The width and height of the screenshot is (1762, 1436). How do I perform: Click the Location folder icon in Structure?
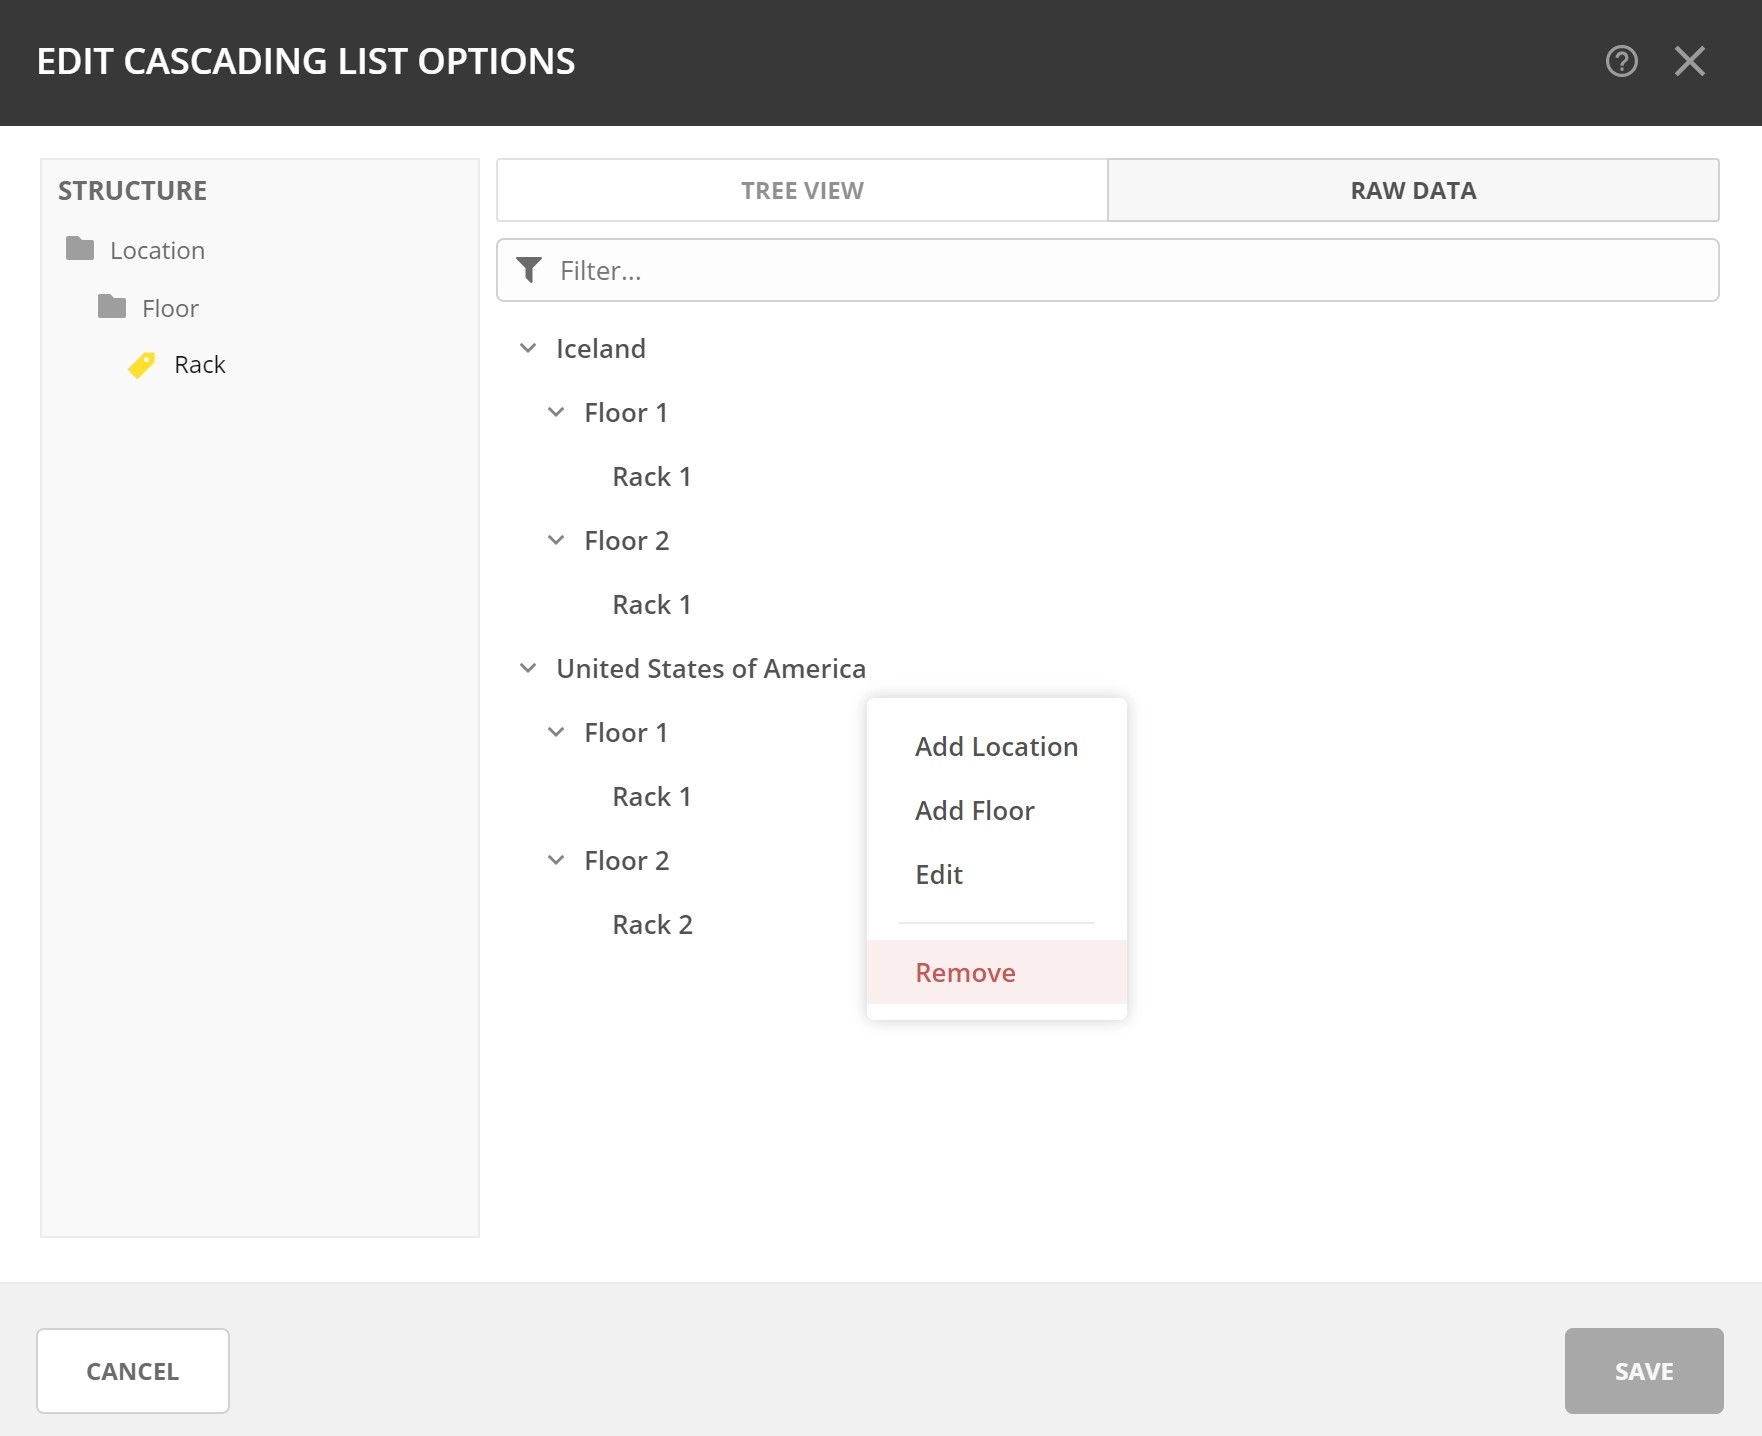(x=80, y=249)
